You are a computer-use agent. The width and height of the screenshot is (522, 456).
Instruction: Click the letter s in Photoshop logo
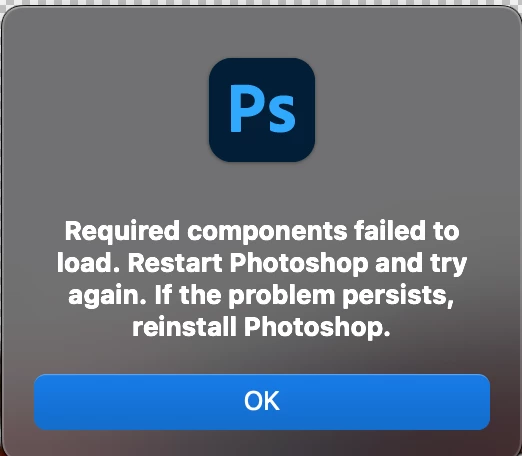click(x=282, y=114)
